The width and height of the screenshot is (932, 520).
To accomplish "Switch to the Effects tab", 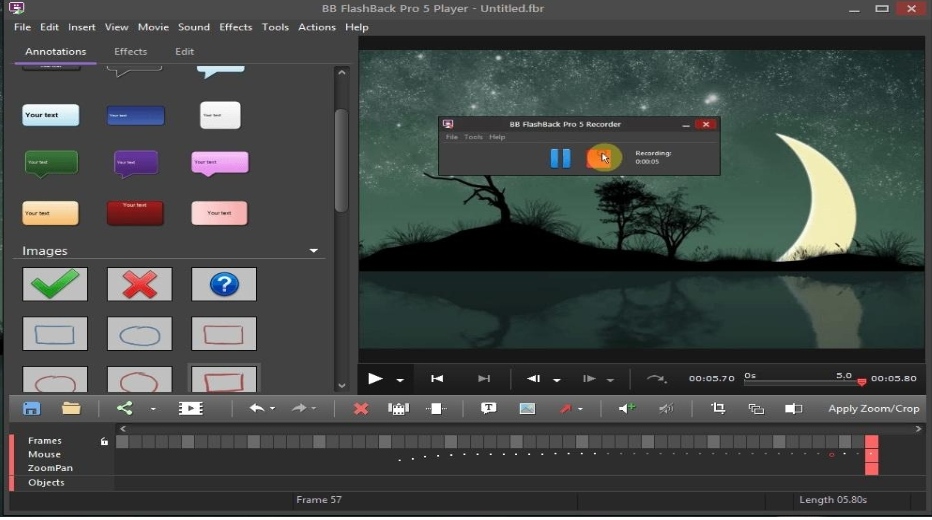I will [x=130, y=52].
